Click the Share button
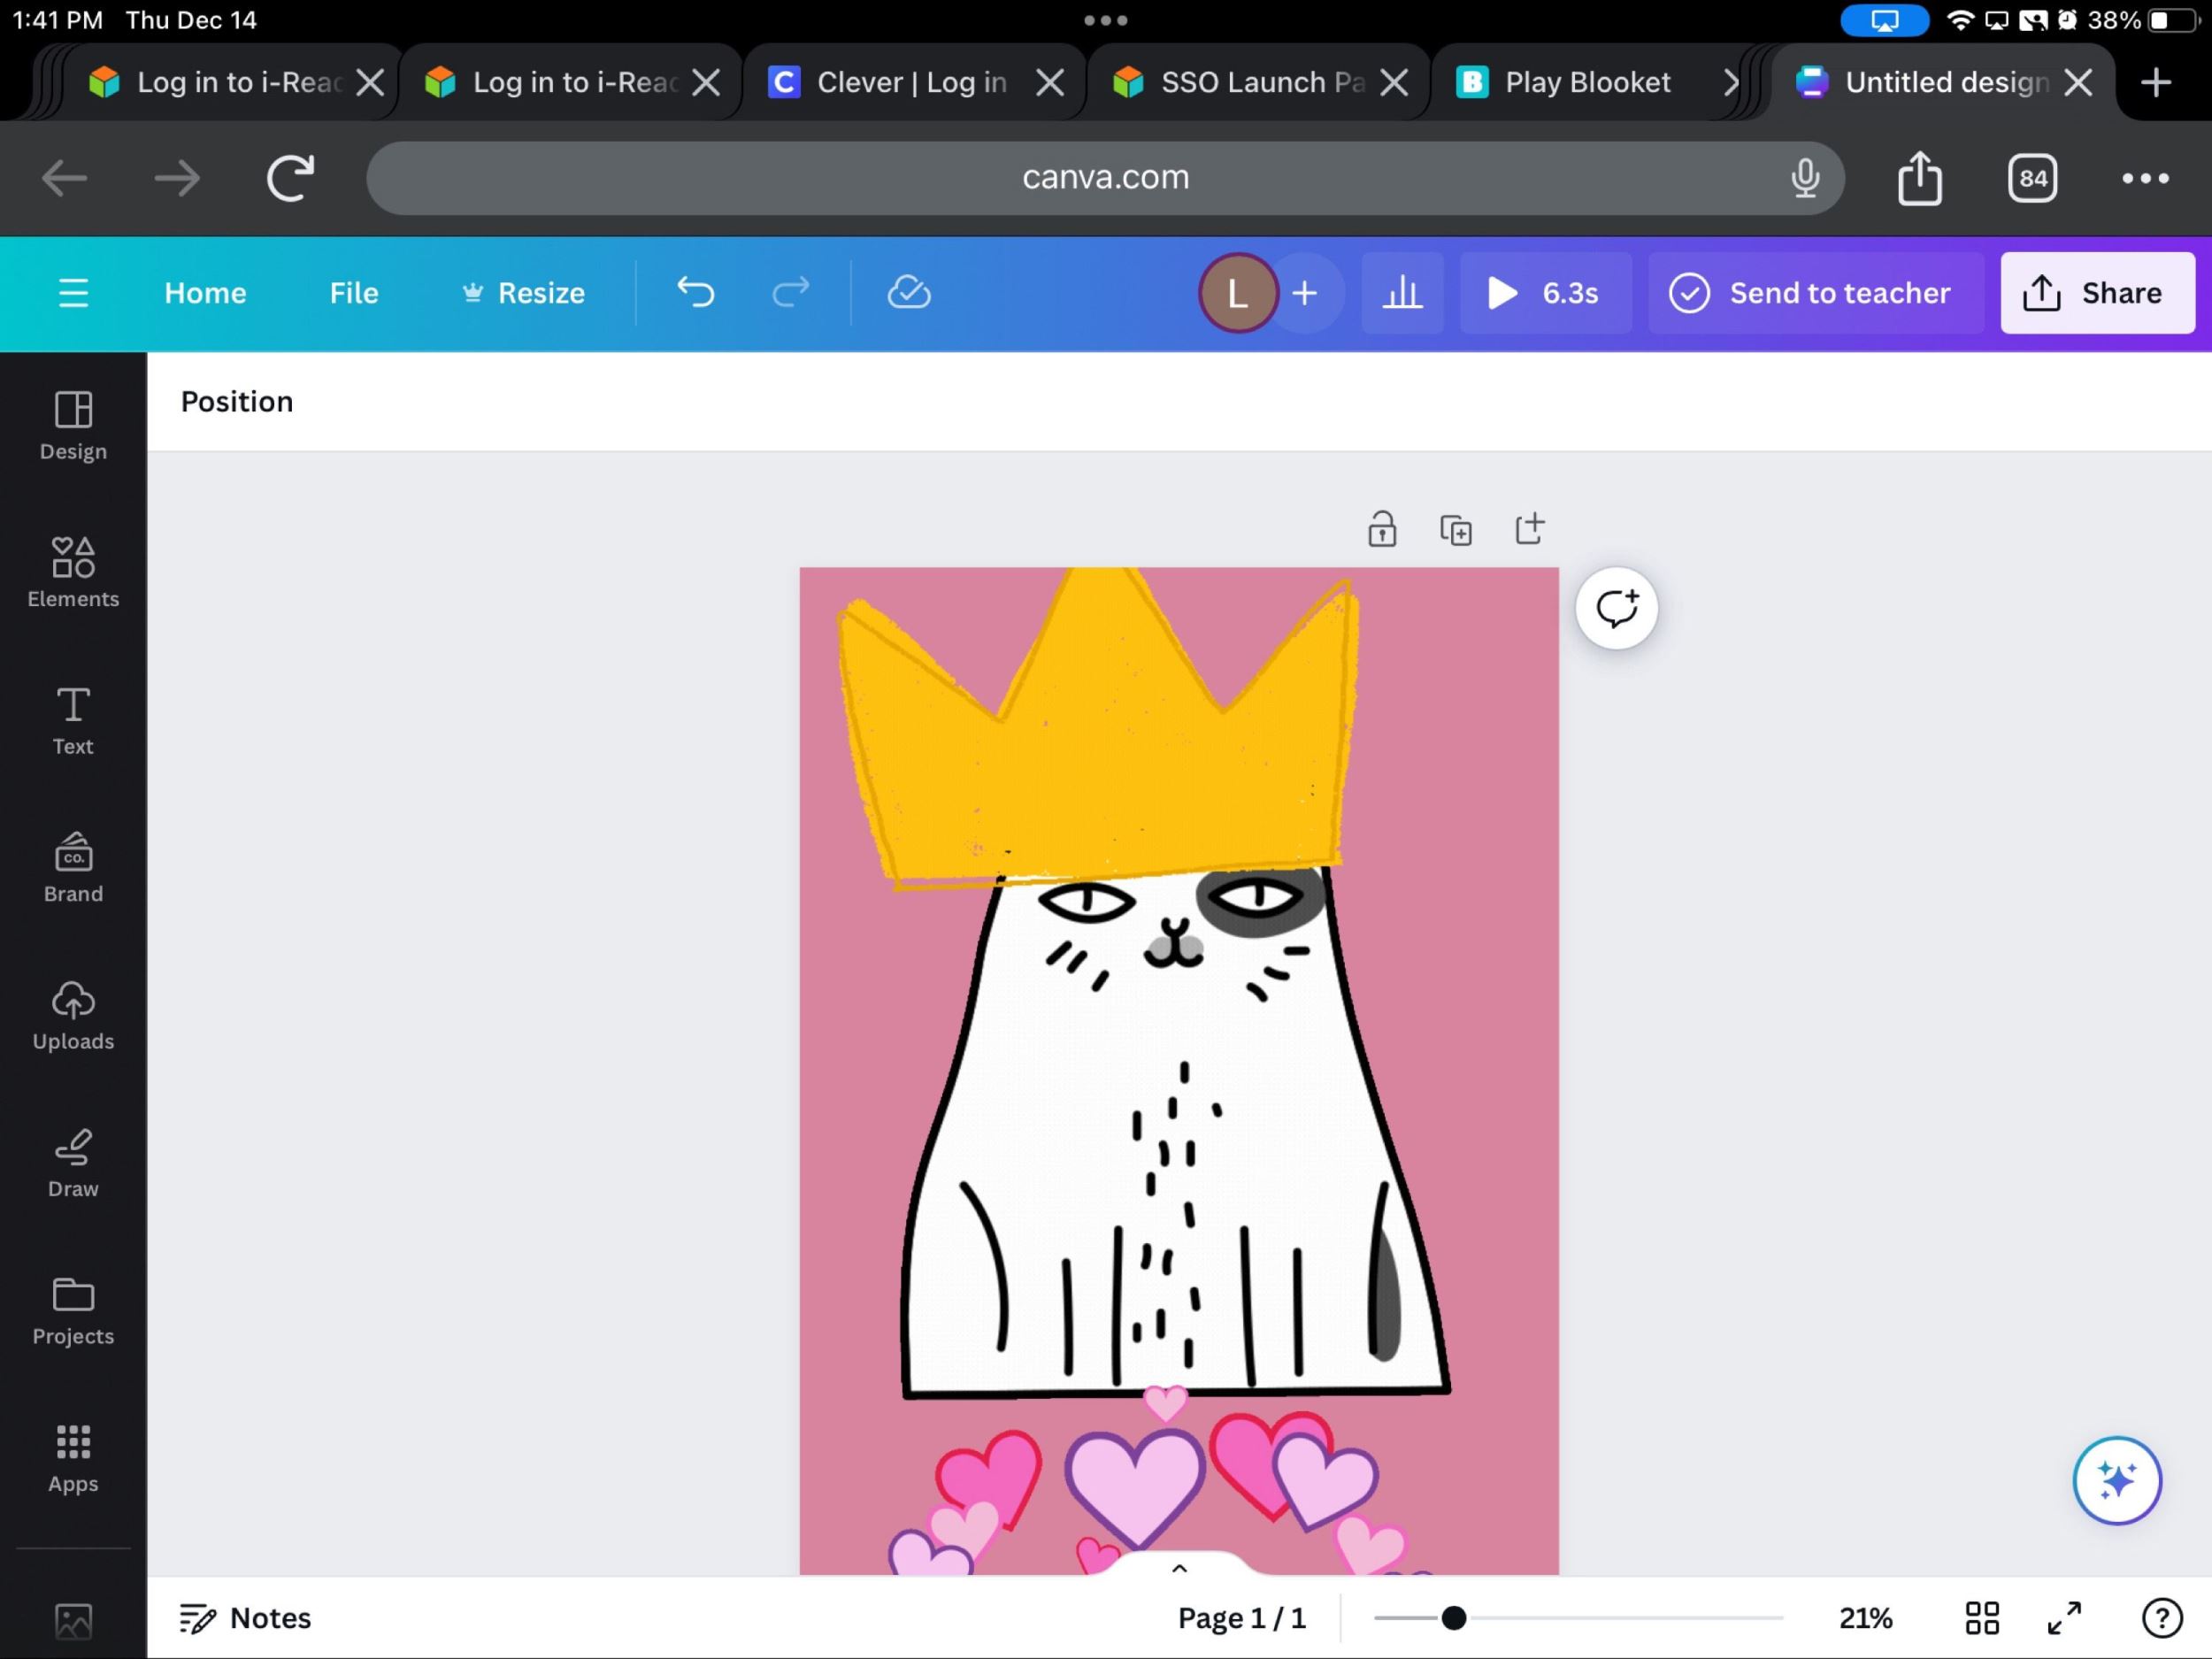The image size is (2212, 1659). coord(2095,293)
